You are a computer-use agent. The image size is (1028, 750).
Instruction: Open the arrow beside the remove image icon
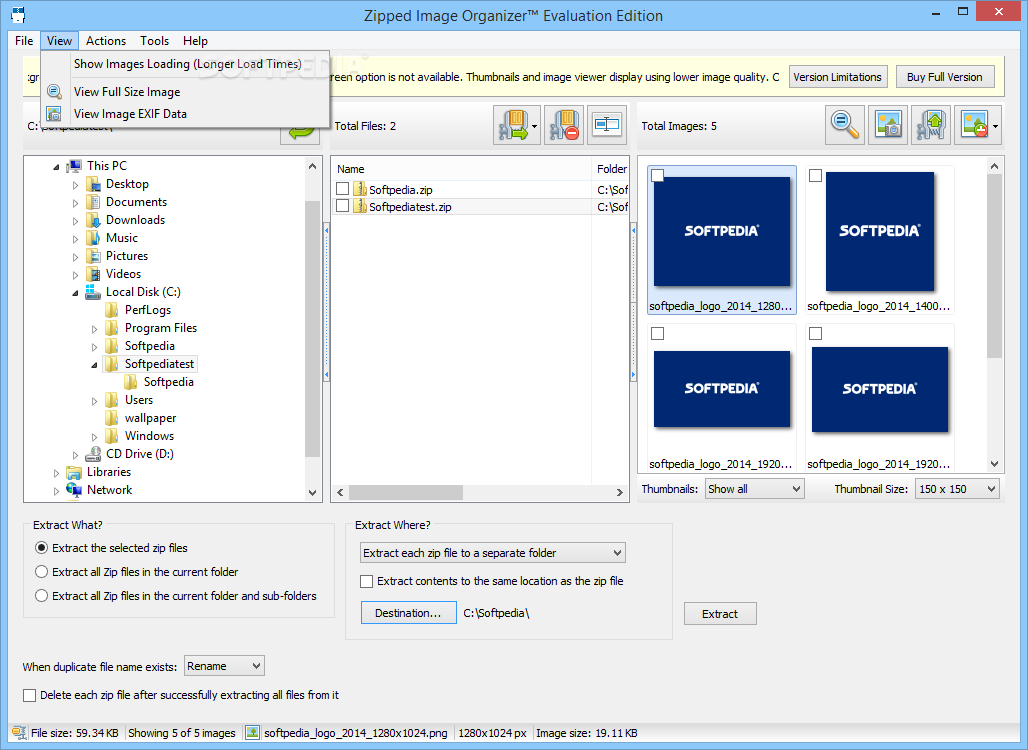[x=996, y=127]
